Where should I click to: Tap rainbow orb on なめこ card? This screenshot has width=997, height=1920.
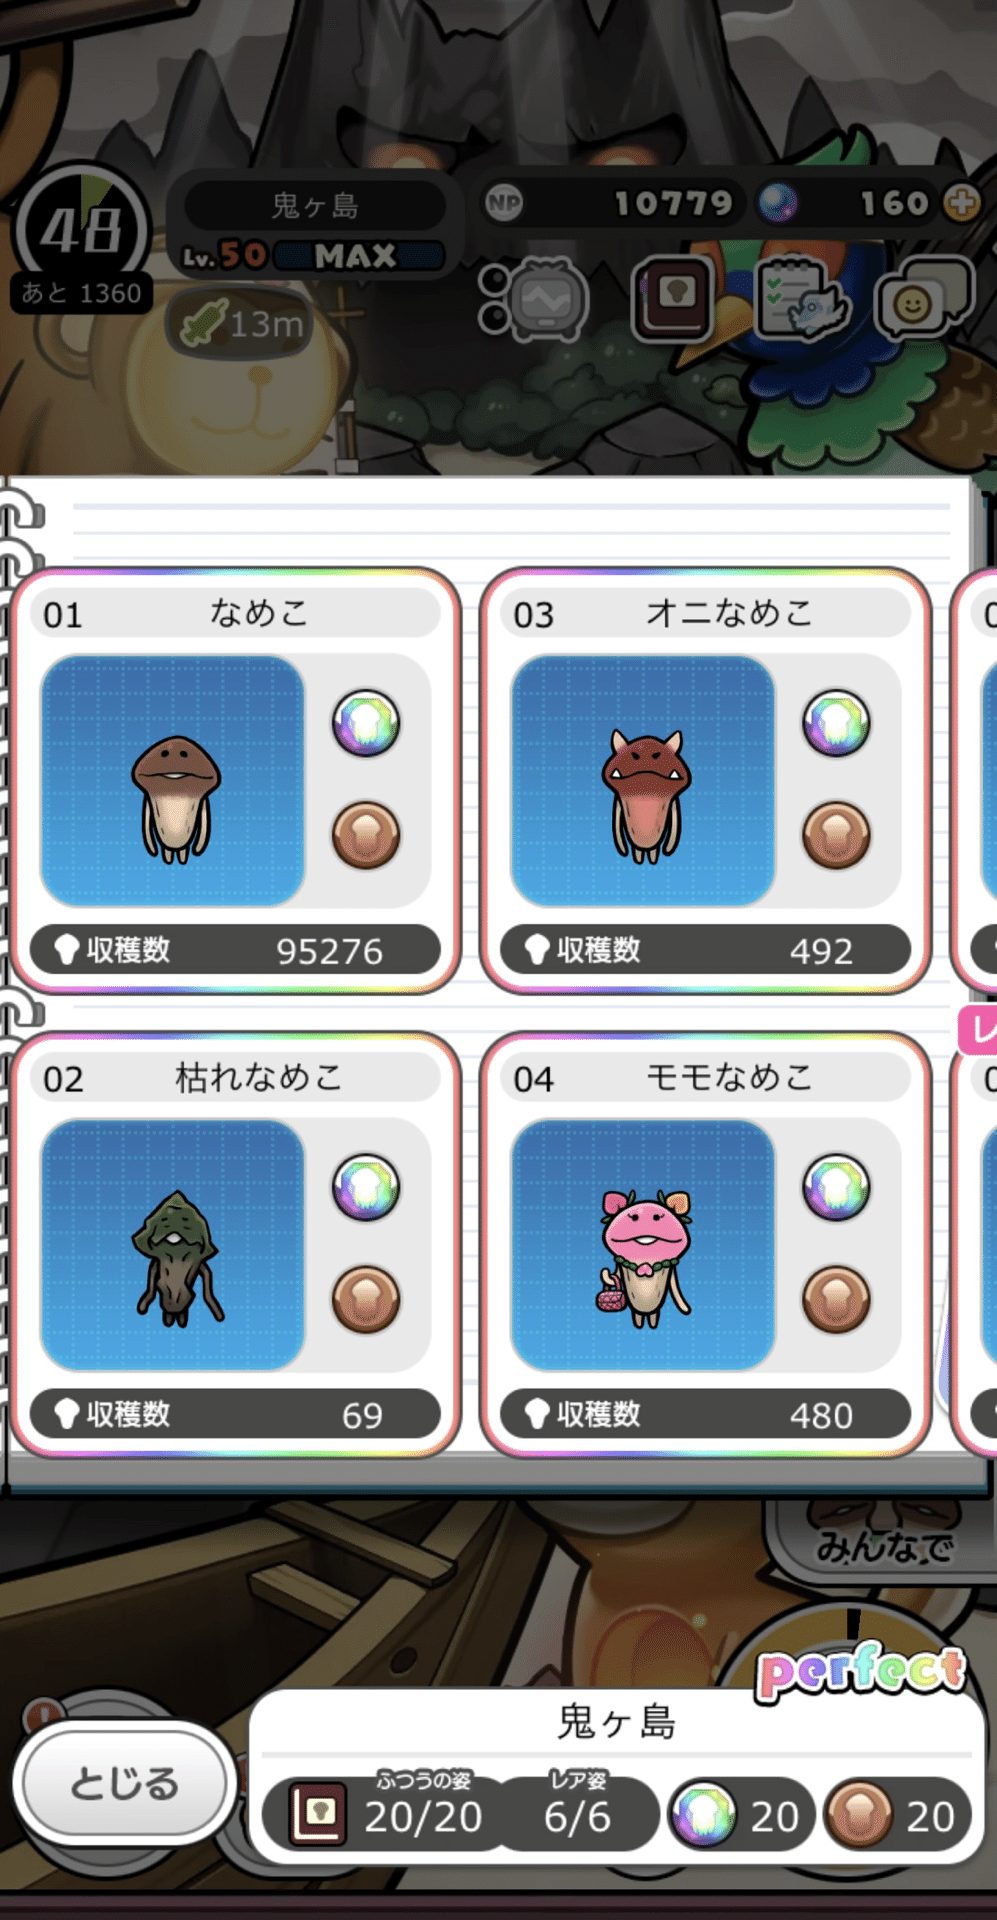click(x=366, y=722)
